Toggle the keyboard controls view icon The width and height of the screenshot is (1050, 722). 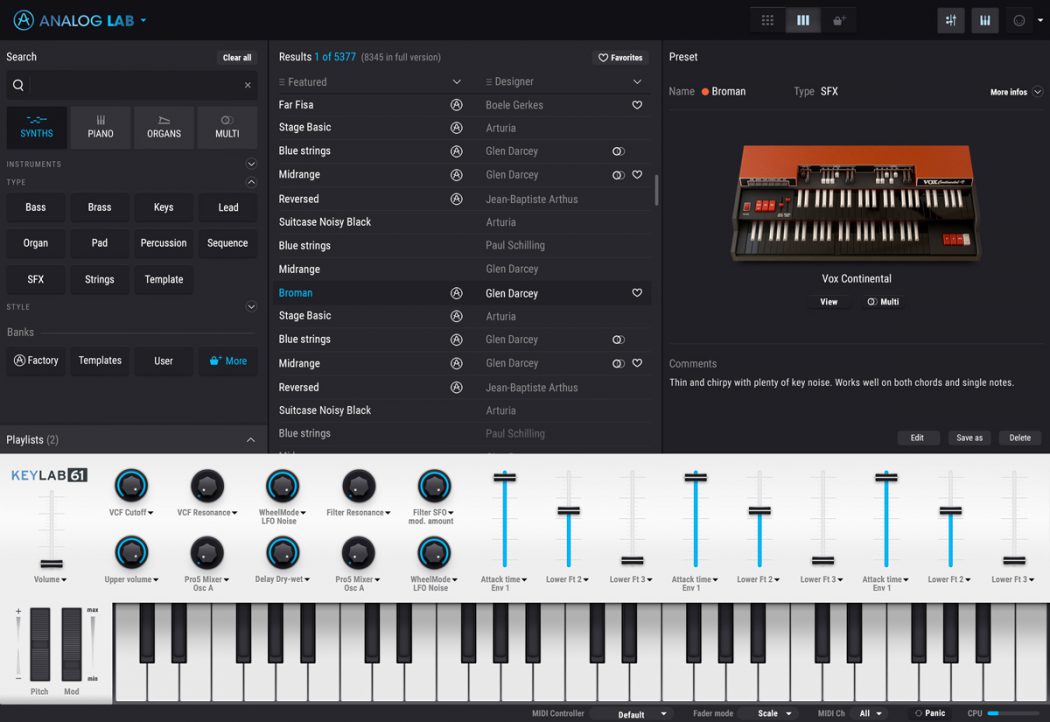click(985, 20)
